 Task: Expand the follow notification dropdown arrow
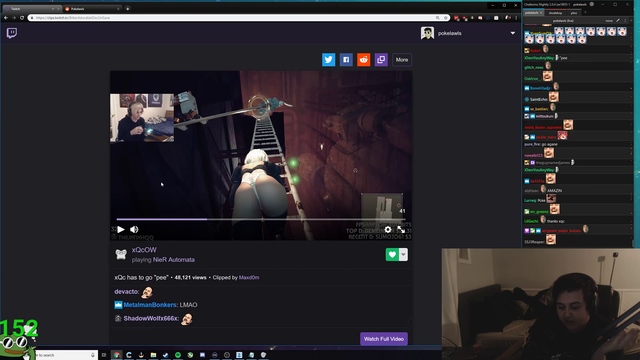[403, 255]
